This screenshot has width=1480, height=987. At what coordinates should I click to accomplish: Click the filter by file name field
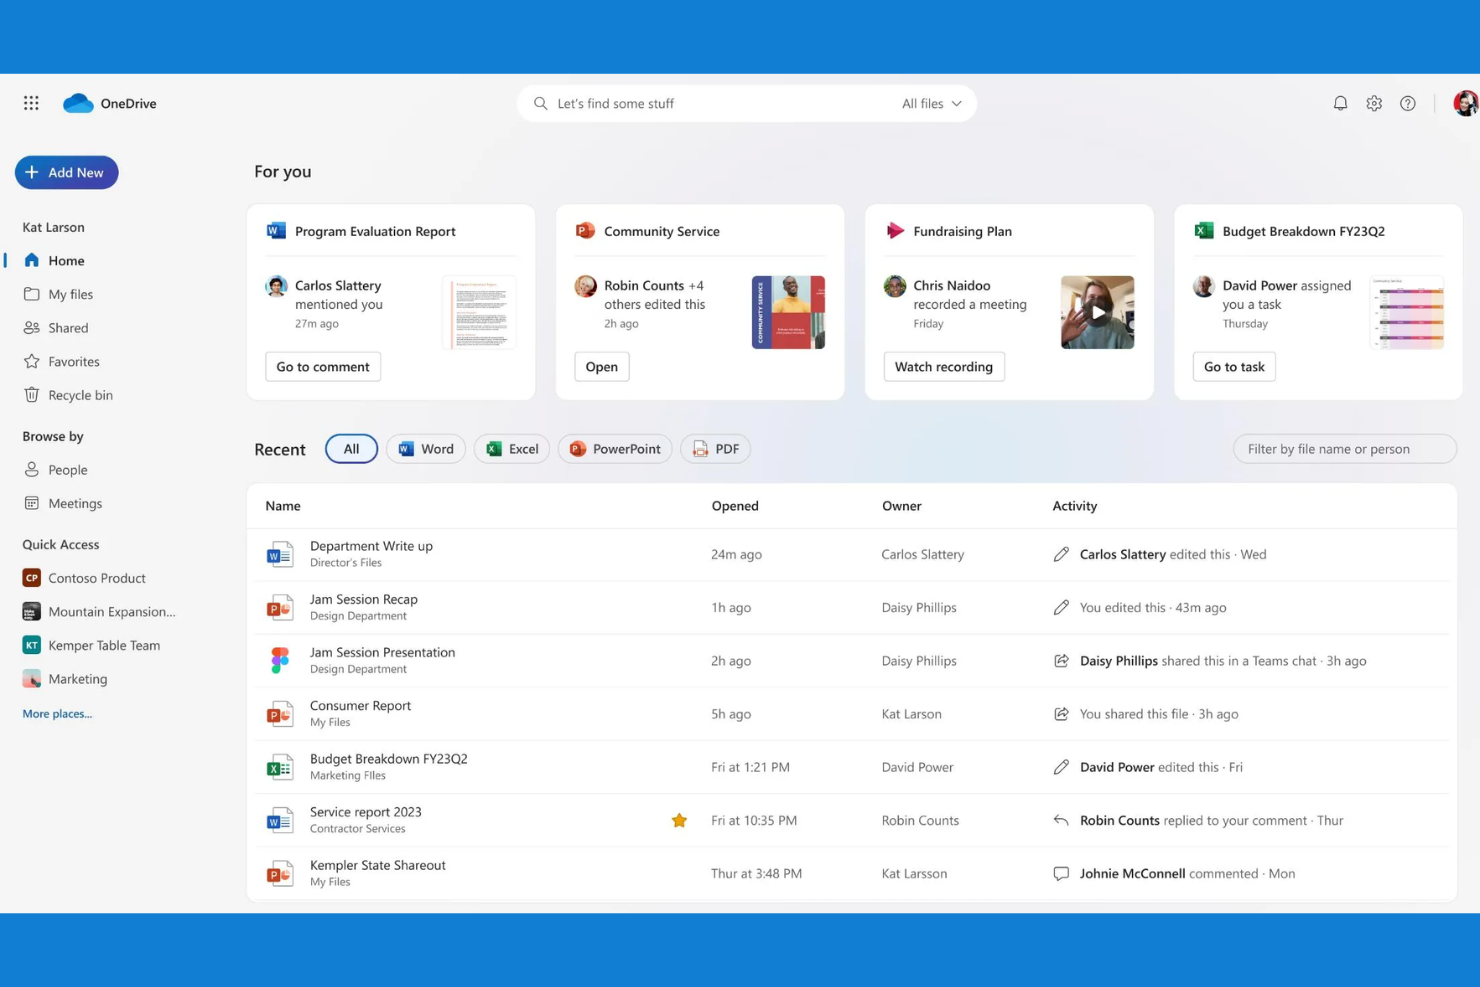[1344, 448]
